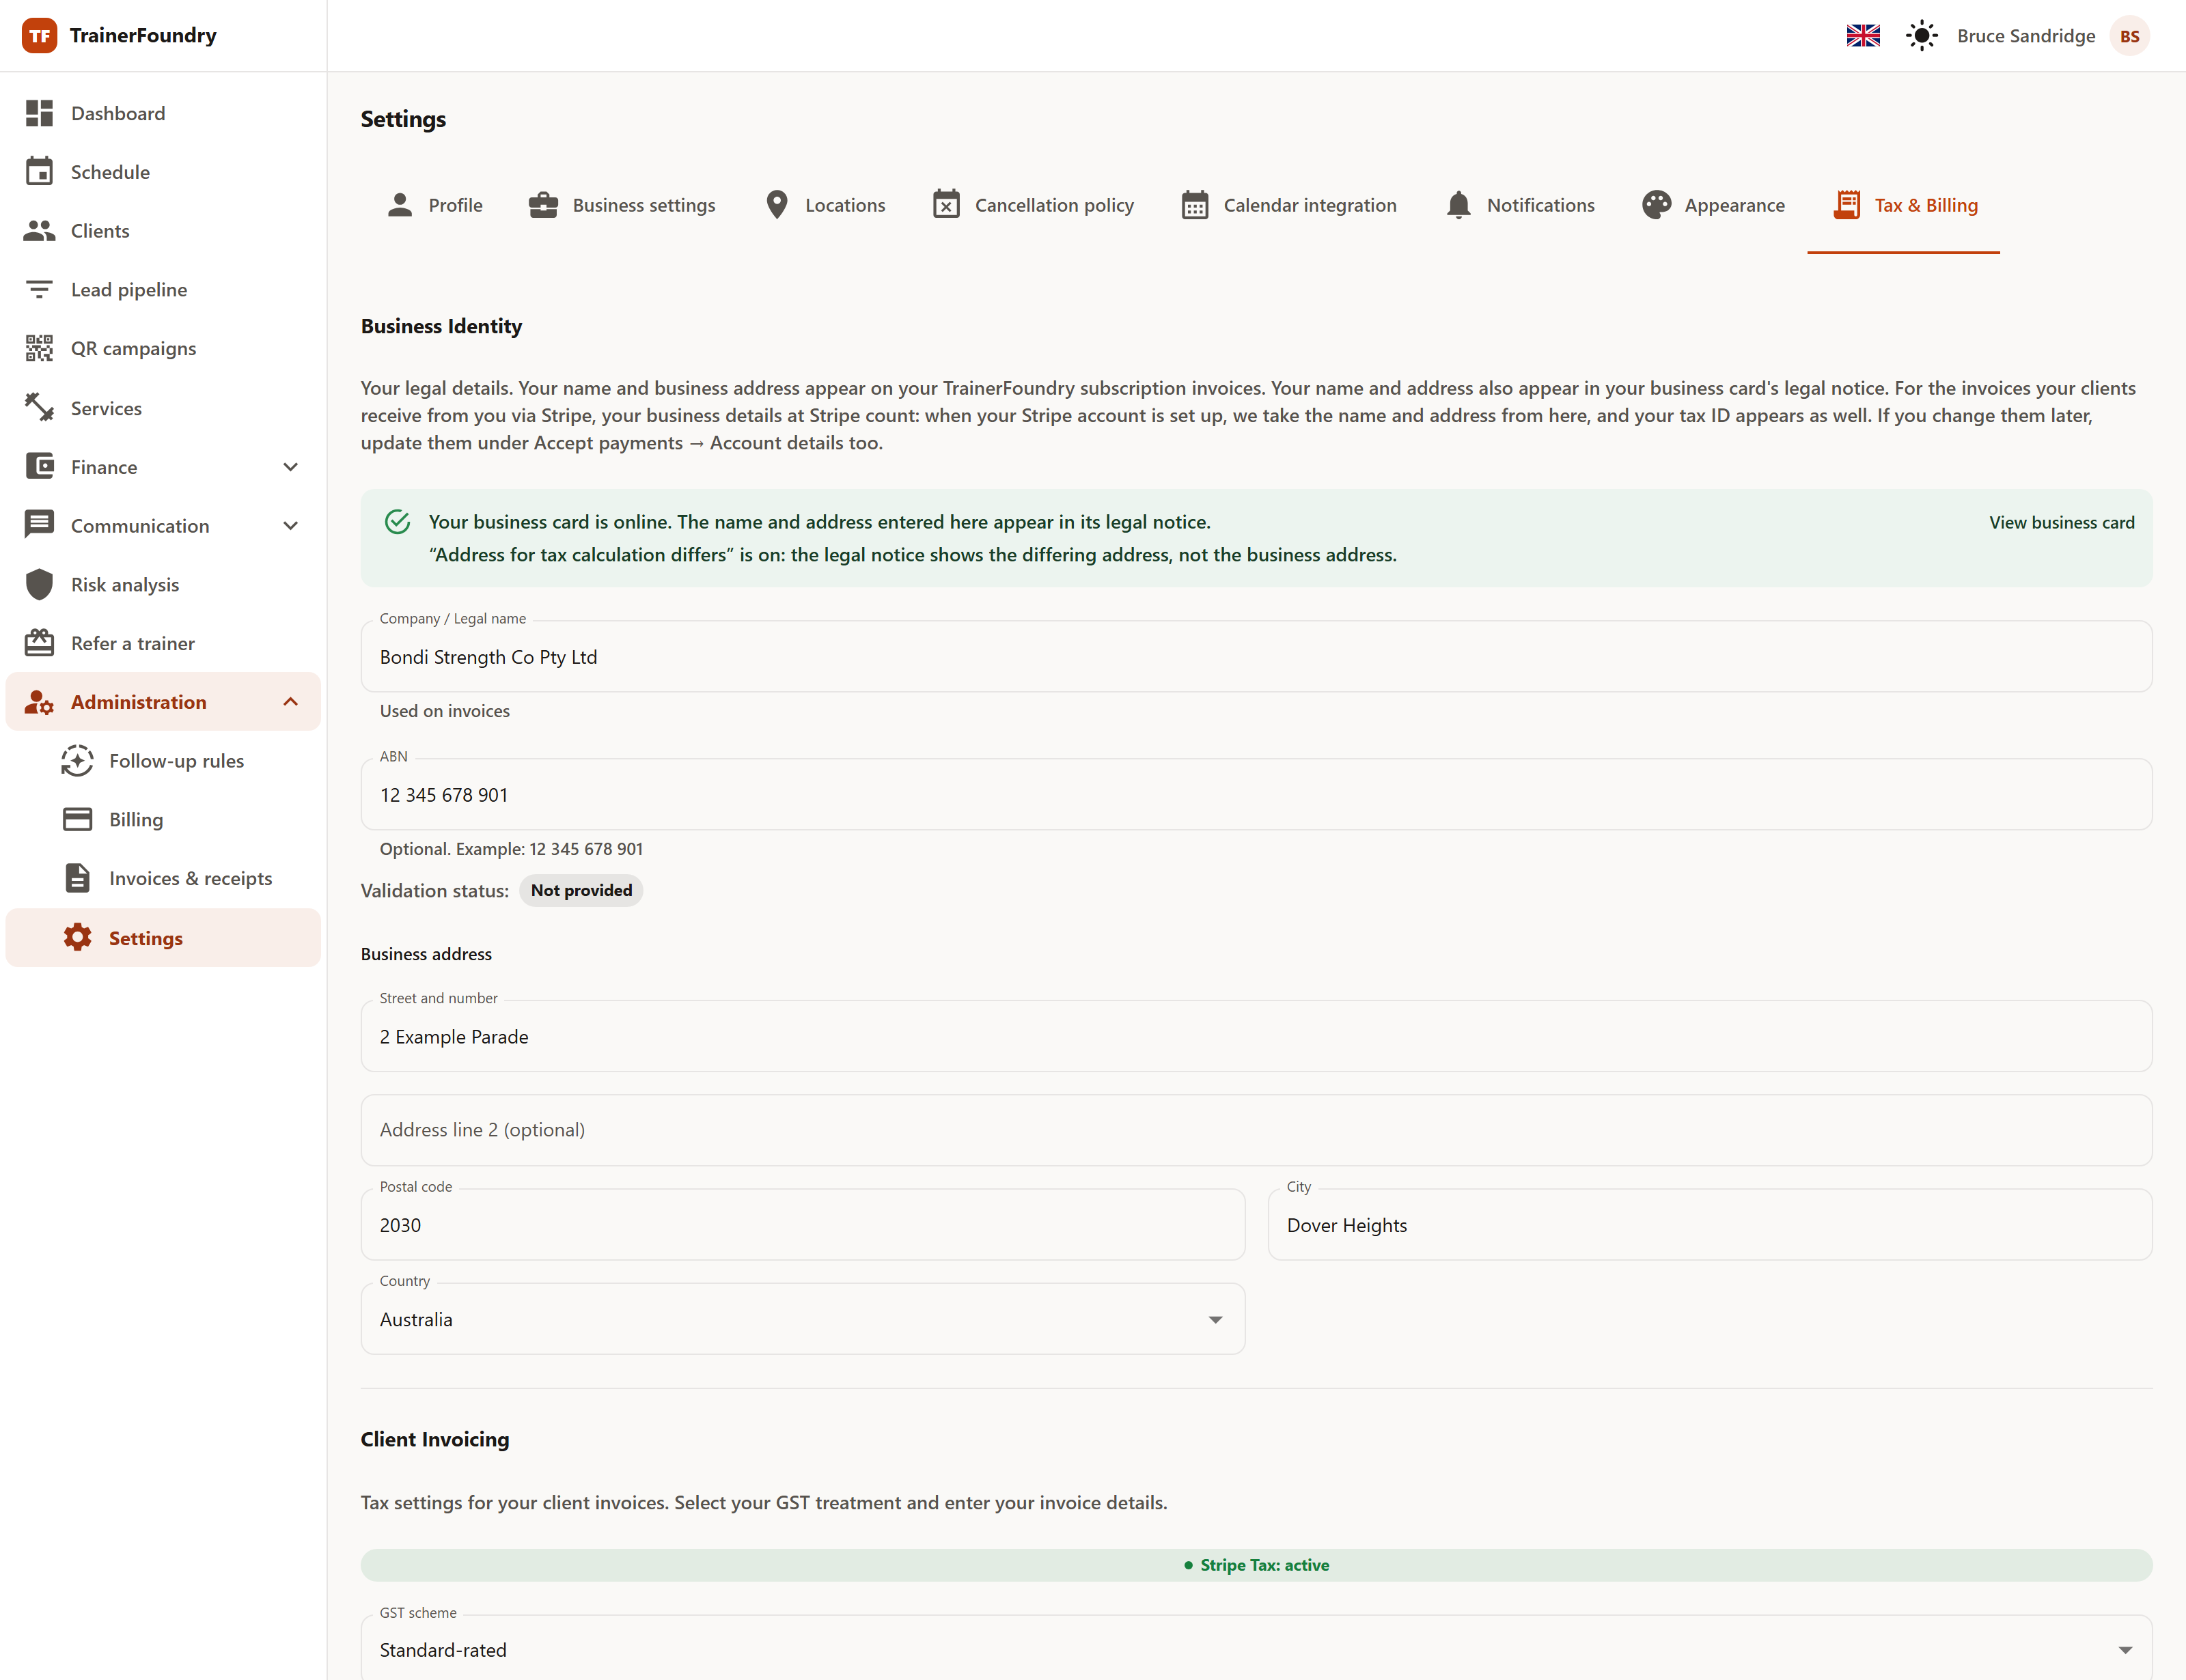Viewport: 2186px width, 1680px height.
Task: Click the Bruce Sandridge user name
Action: tap(2026, 36)
